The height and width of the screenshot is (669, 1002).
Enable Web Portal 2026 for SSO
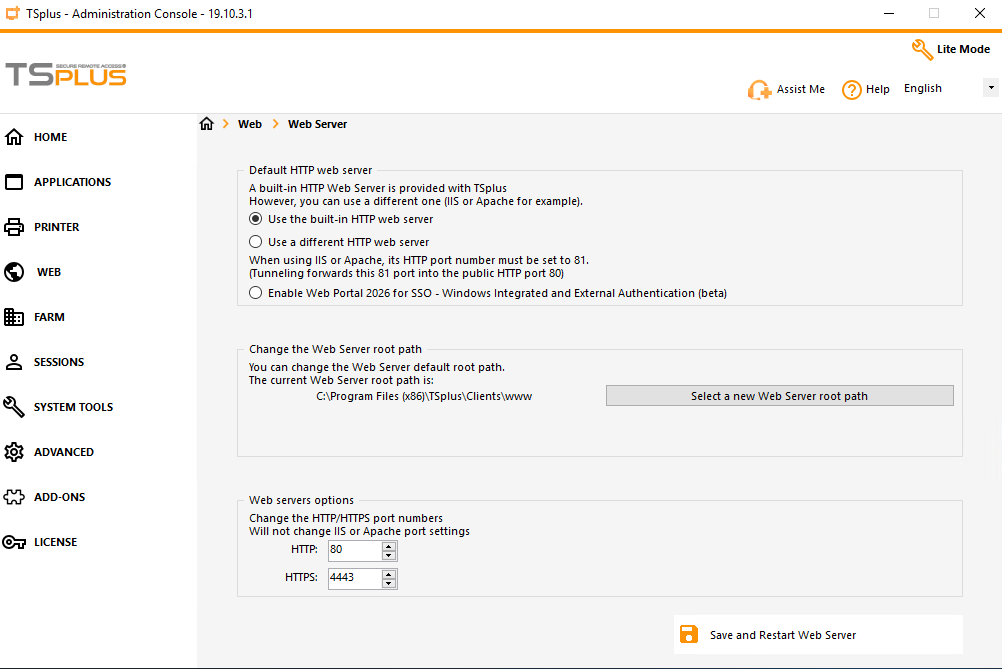pos(254,292)
